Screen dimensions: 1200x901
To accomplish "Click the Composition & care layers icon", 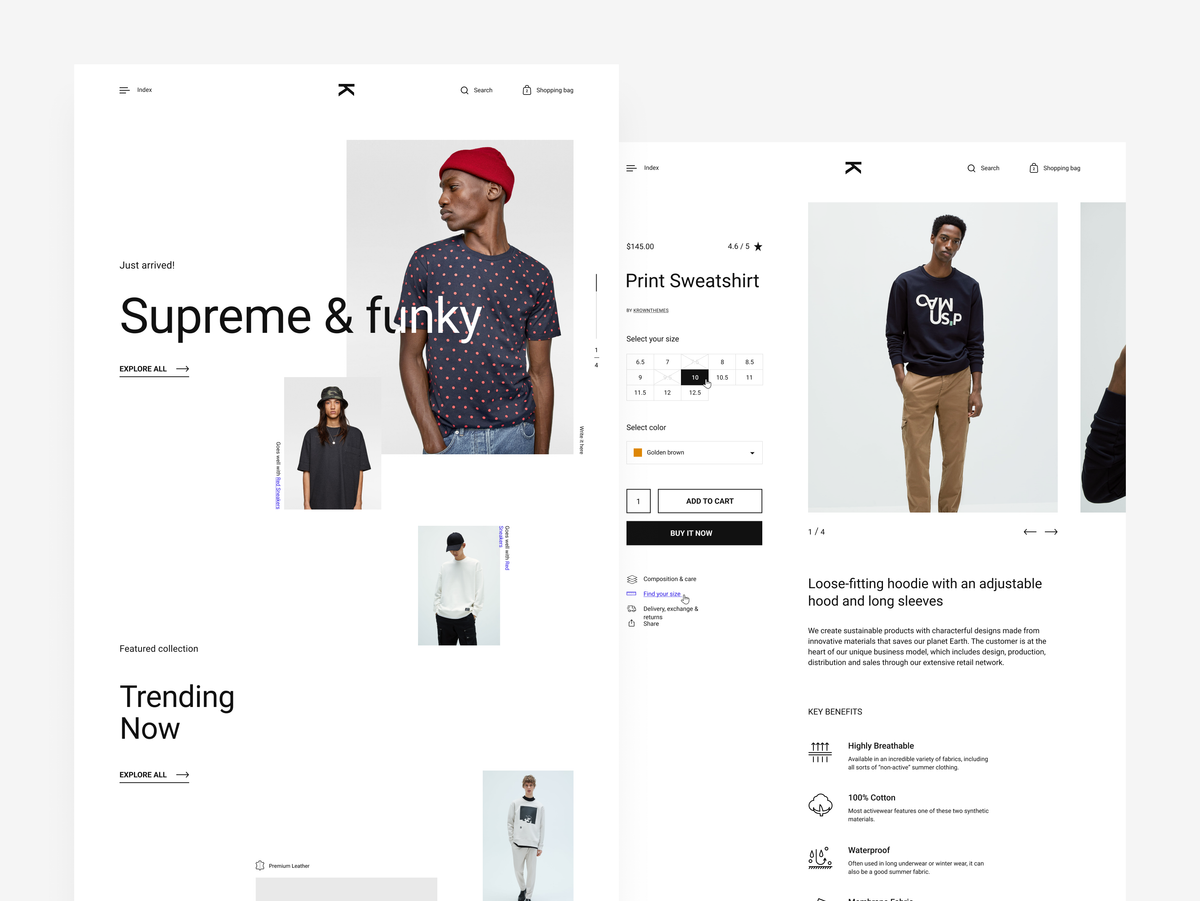I will (632, 579).
